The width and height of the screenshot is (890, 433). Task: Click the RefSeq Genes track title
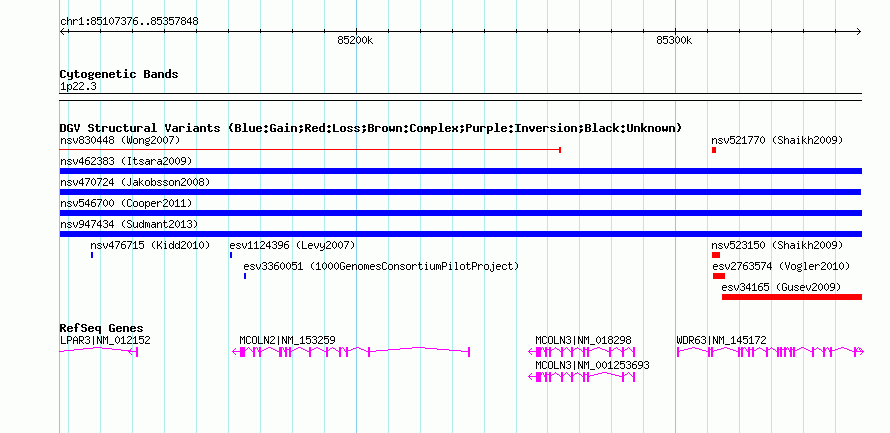click(102, 329)
